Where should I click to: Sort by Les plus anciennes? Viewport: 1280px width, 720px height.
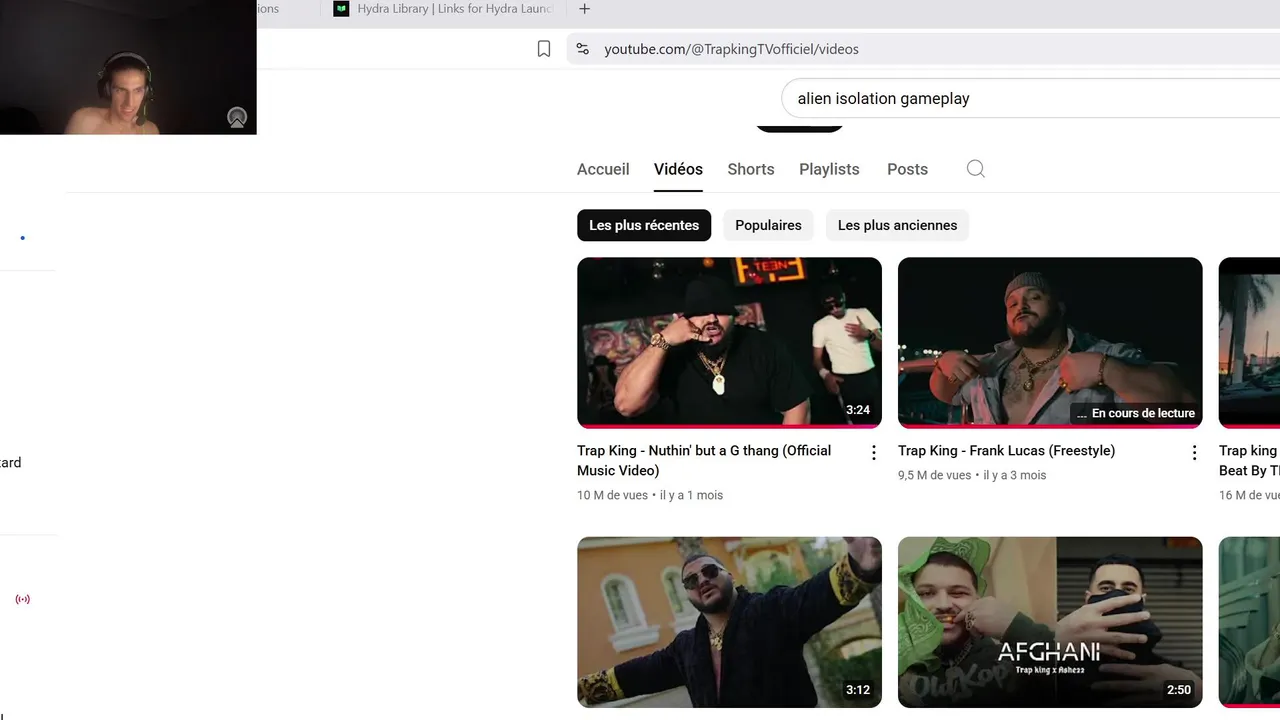click(x=897, y=225)
